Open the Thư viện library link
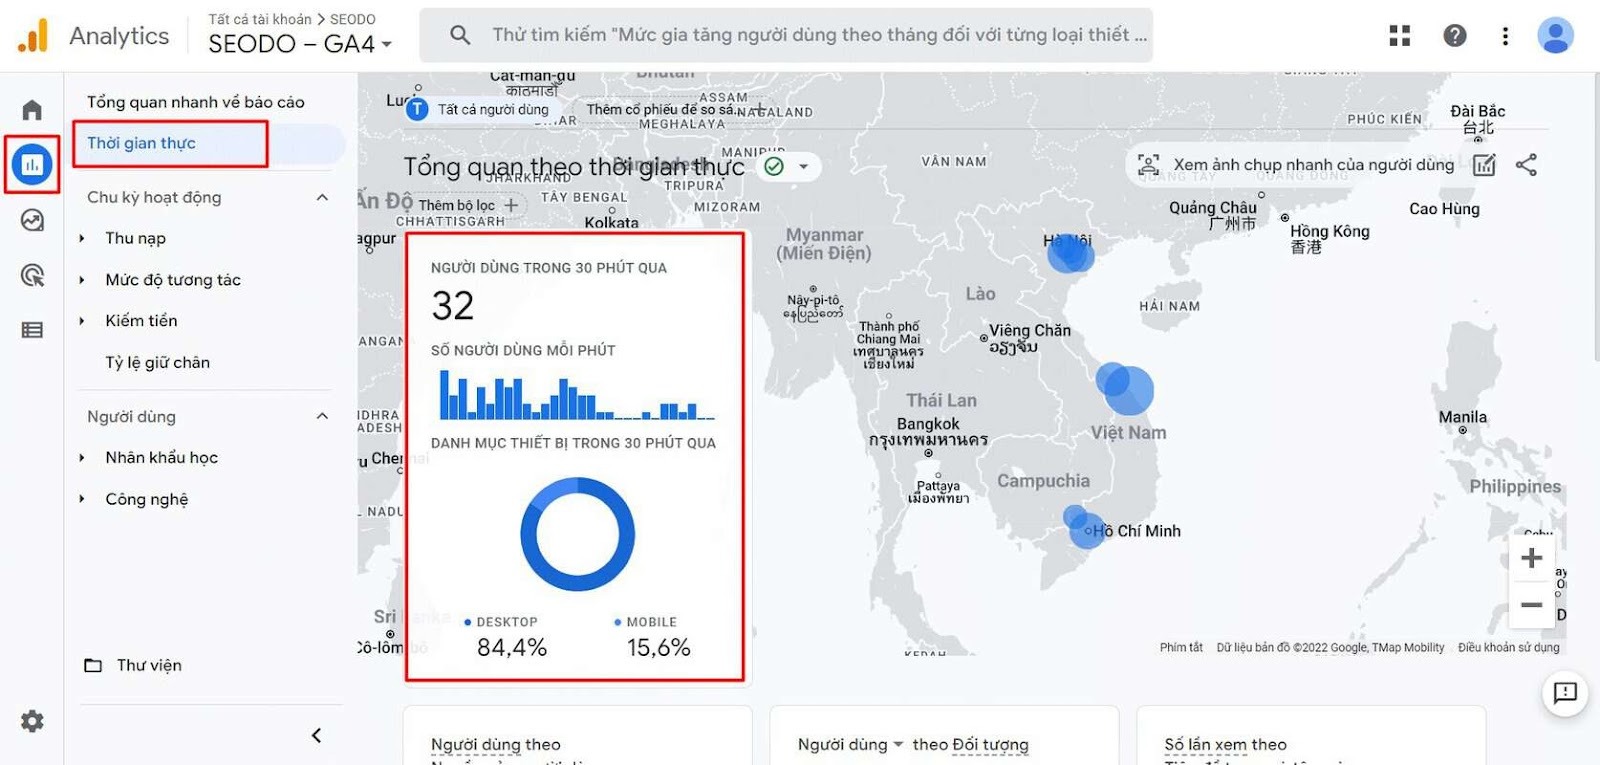1600x765 pixels. tap(148, 665)
